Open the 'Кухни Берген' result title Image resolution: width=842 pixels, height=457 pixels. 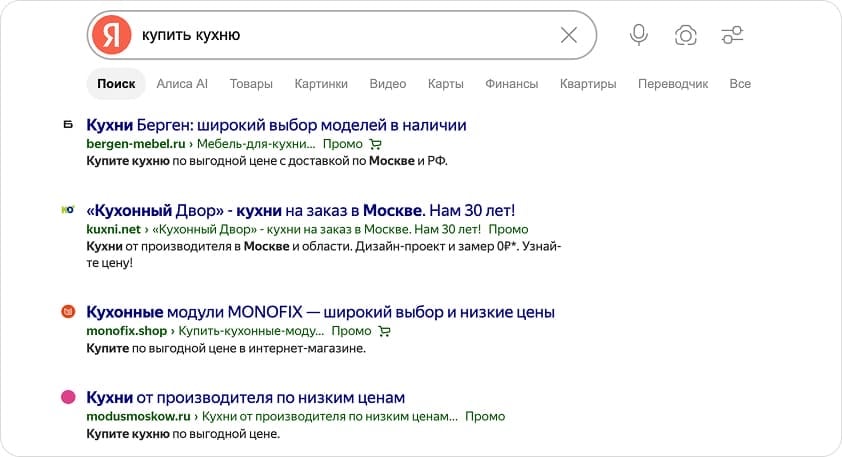(276, 125)
